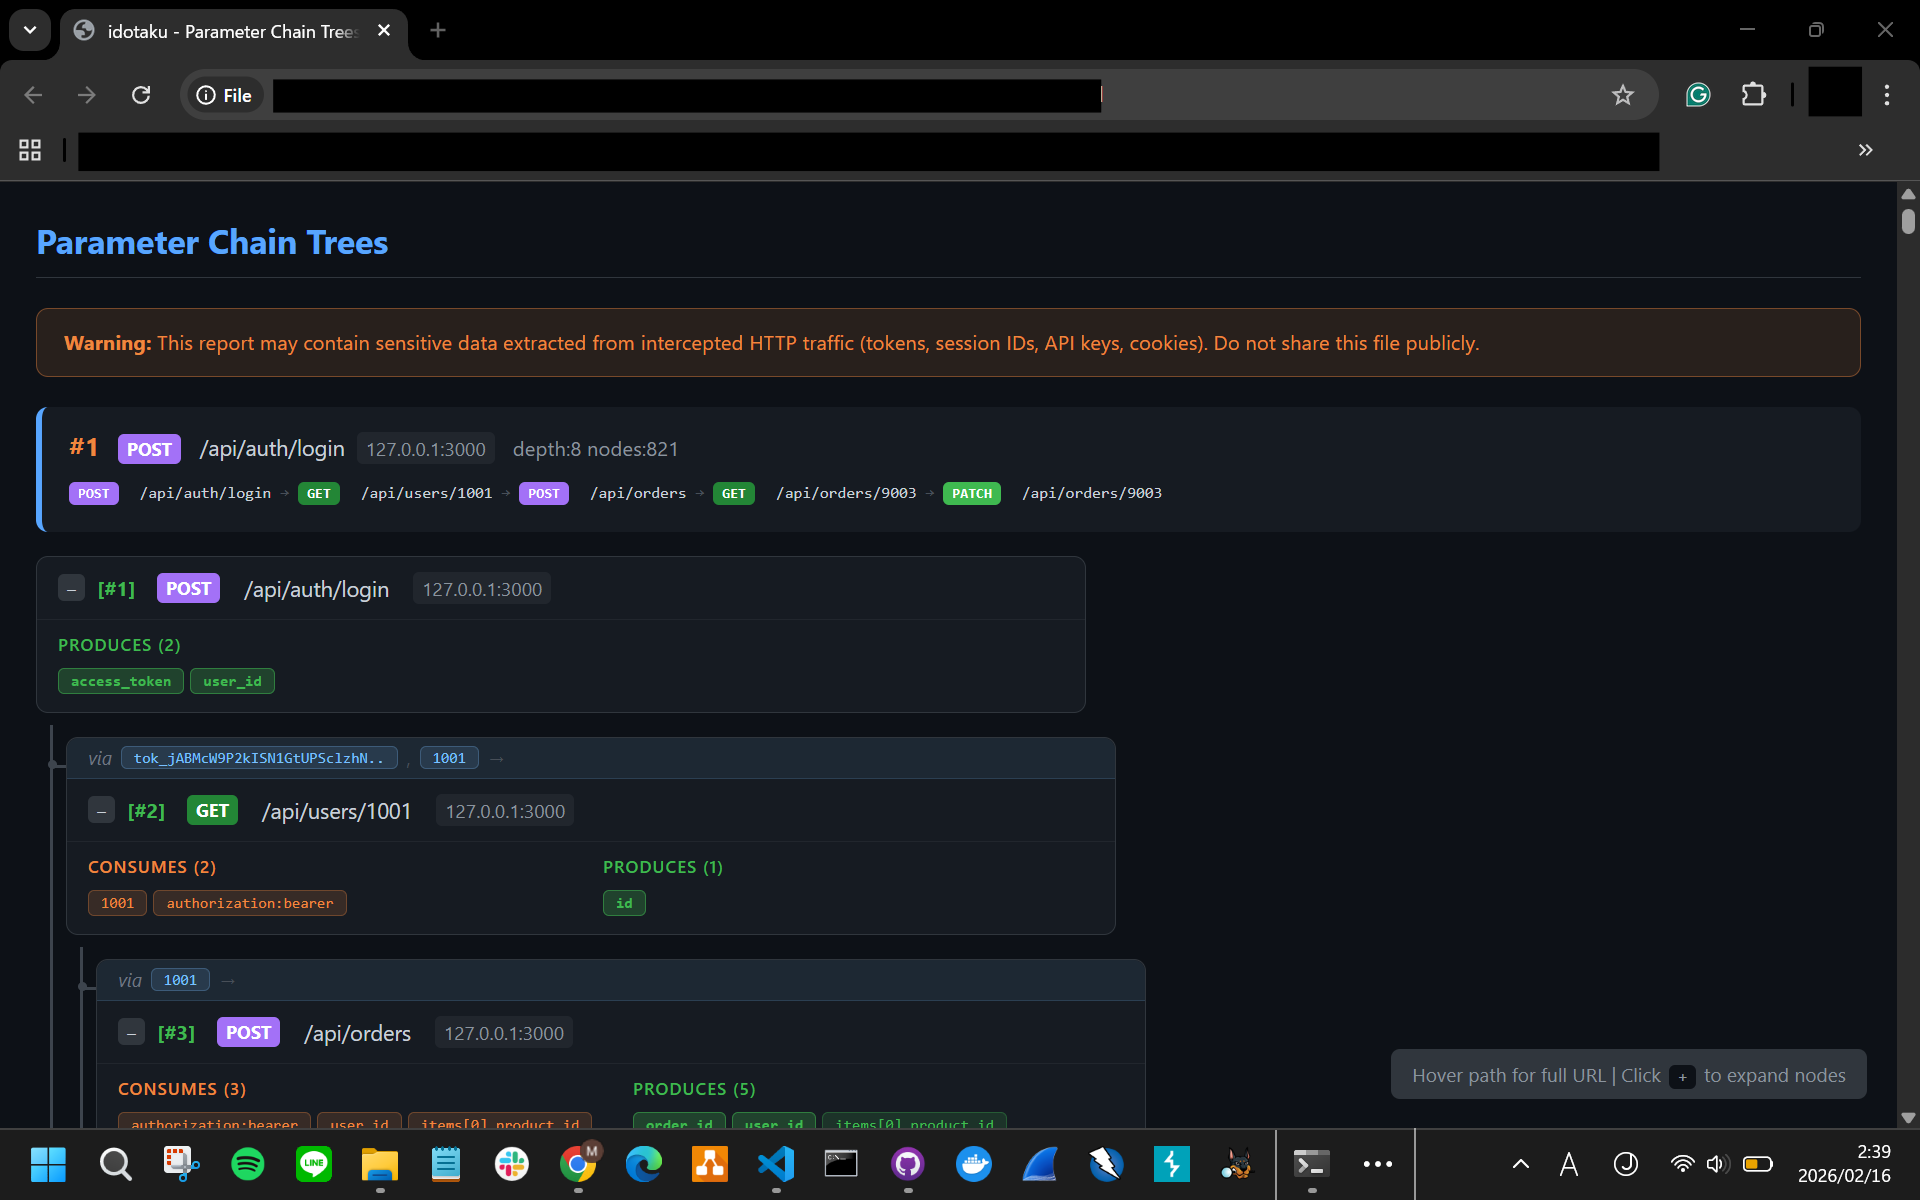Viewport: 1920px width, 1200px height.
Task: Click inside the address bar
Action: tap(690, 95)
